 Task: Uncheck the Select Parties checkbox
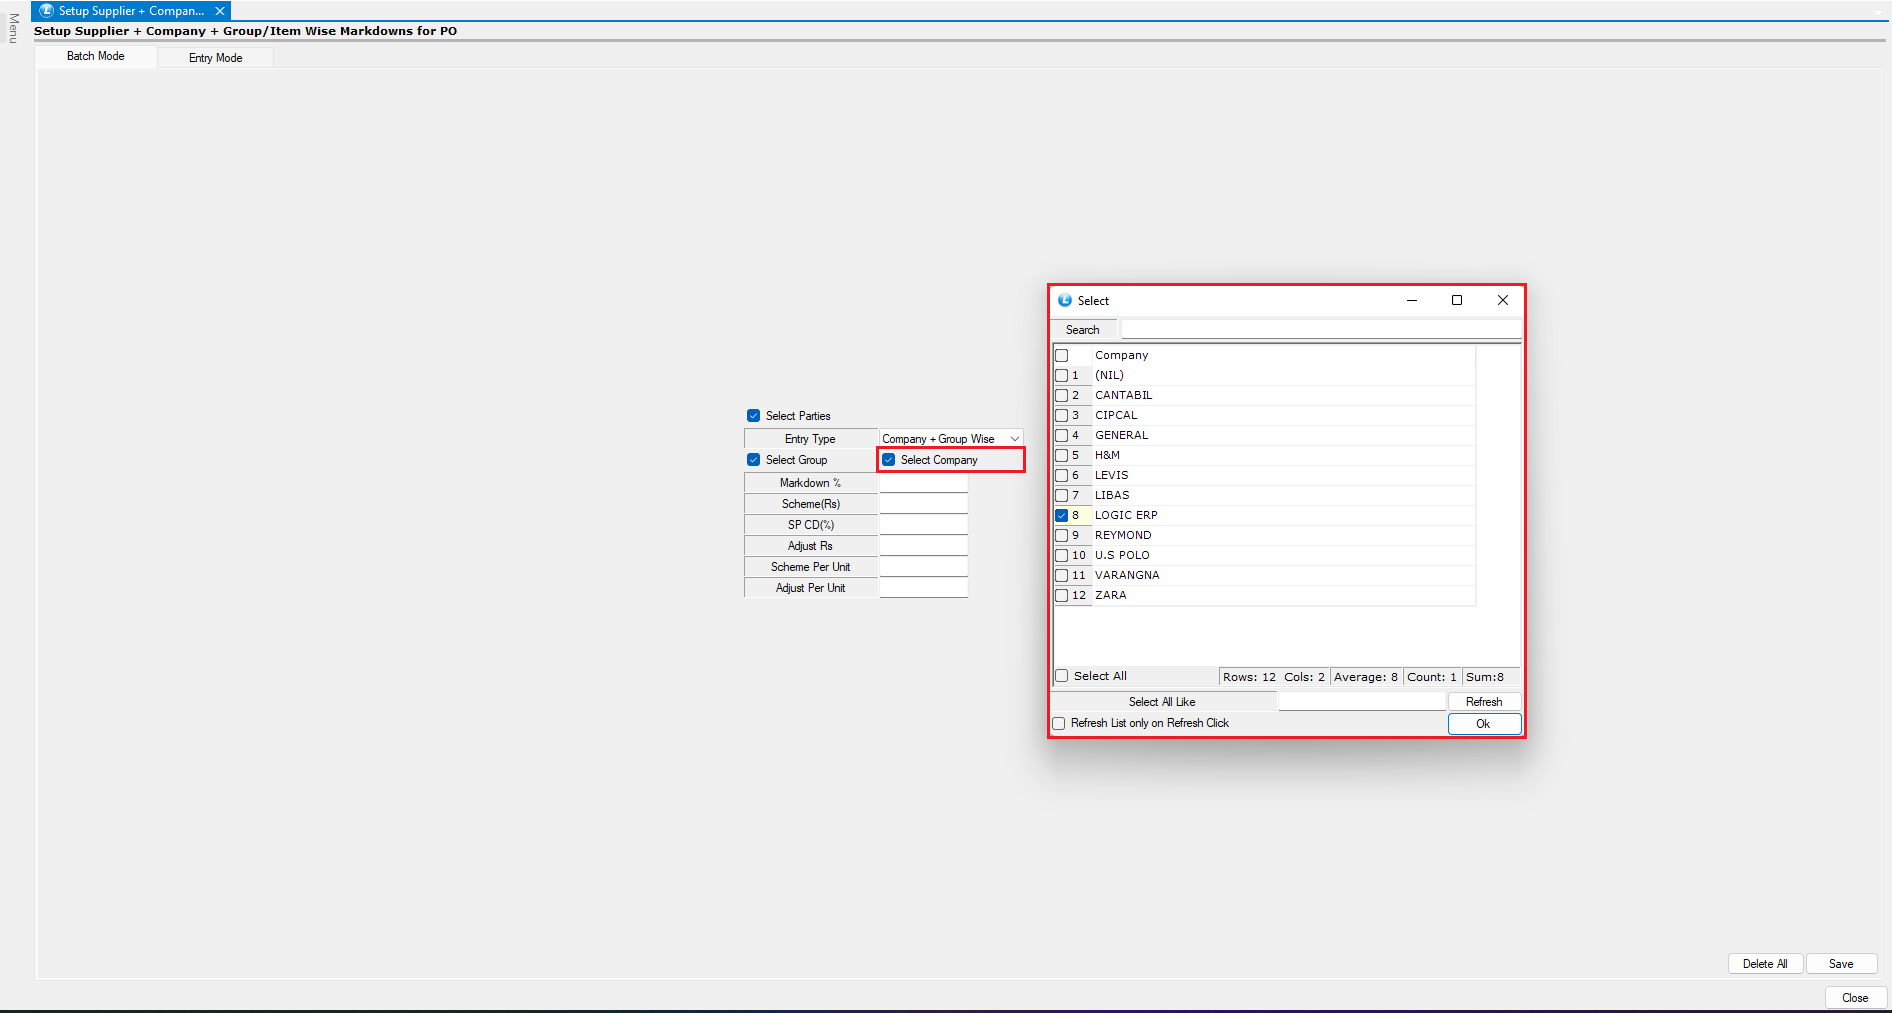754,416
